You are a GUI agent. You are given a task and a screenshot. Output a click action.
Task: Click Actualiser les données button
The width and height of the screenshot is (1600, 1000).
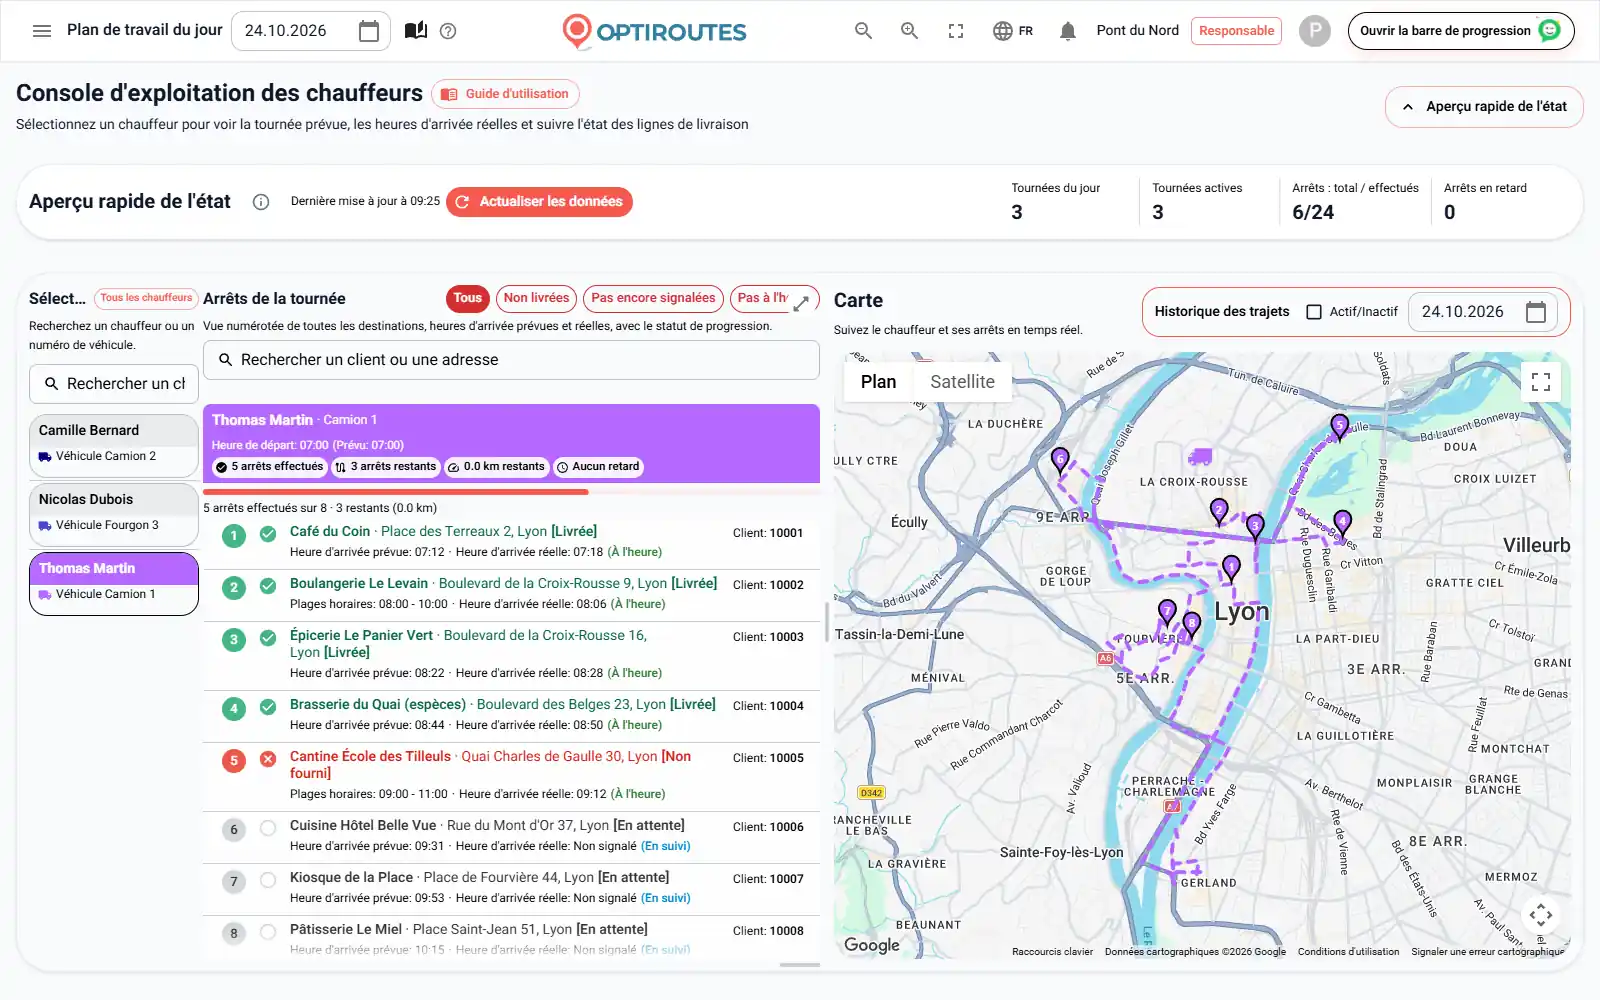539,202
